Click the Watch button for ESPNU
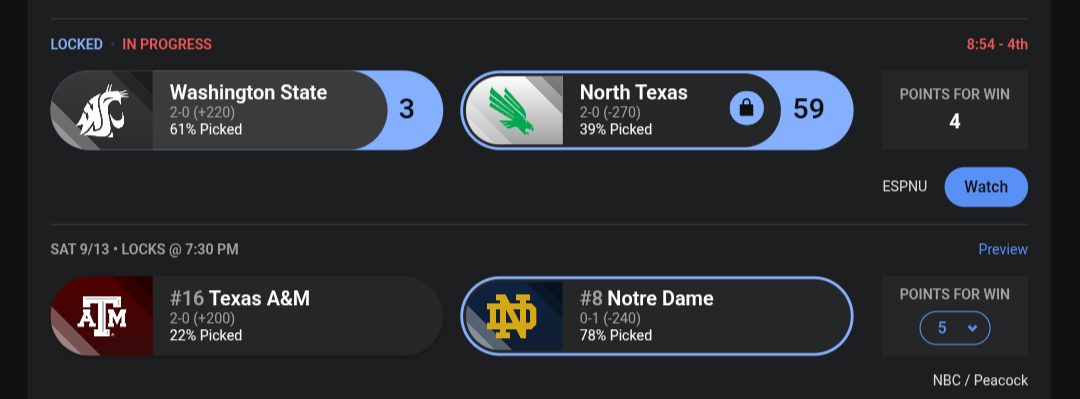 [986, 187]
